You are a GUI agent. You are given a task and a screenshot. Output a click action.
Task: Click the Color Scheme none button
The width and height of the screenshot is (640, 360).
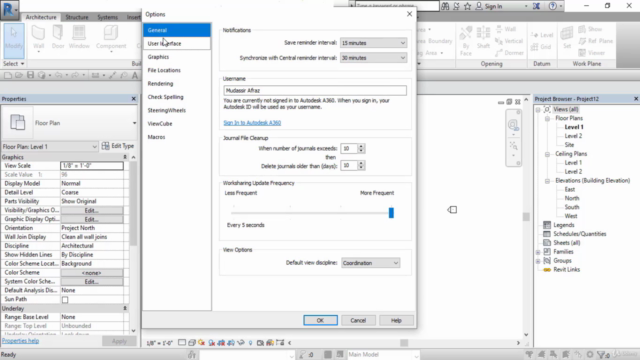pos(91,273)
